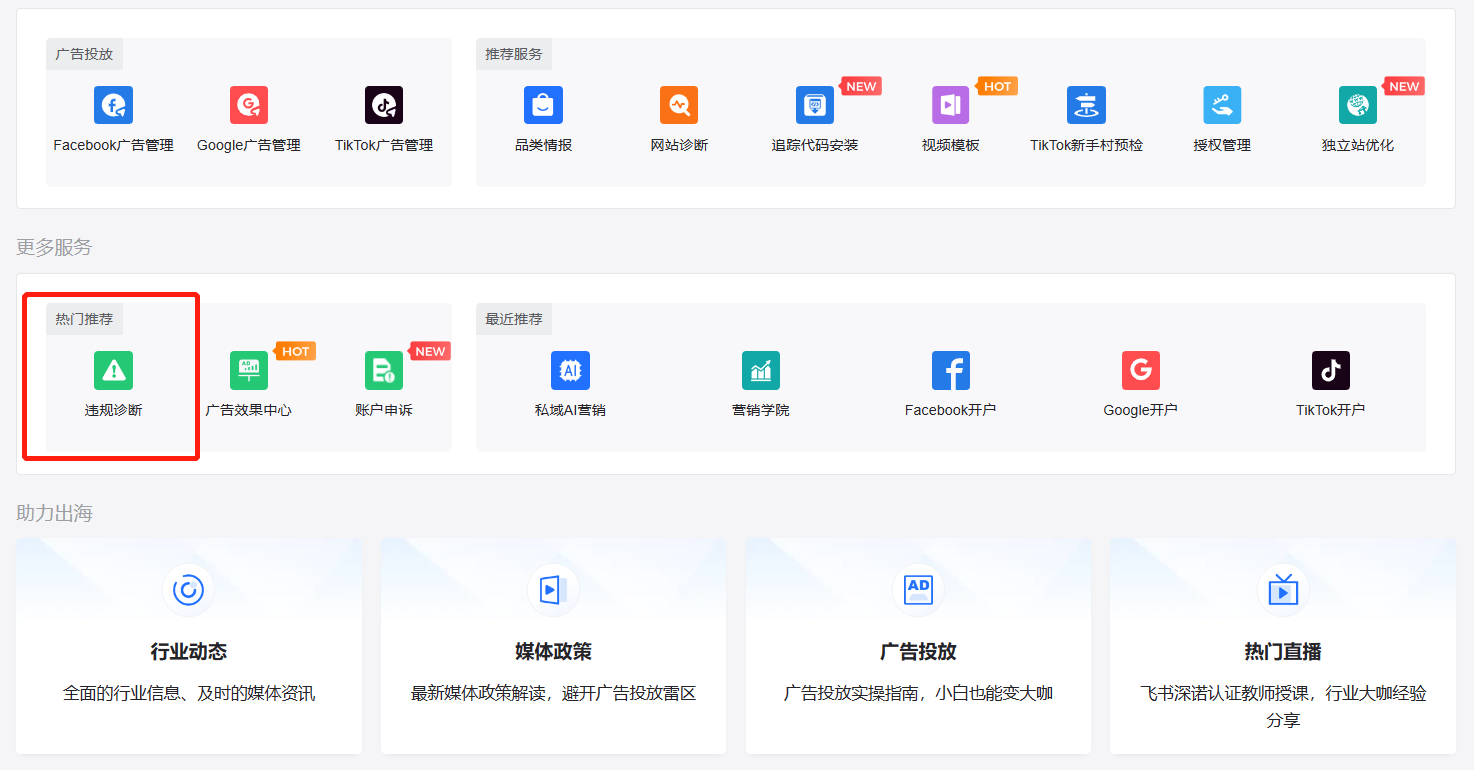Open 授权管理 icon
The image size is (1474, 770).
pyautogui.click(x=1222, y=105)
